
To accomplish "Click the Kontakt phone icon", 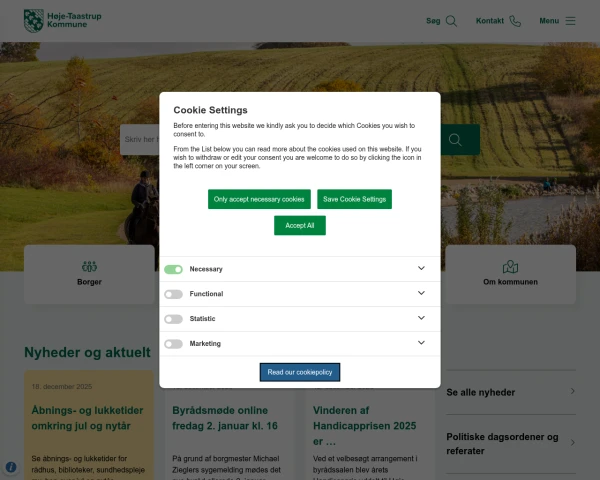I will click(x=515, y=21).
